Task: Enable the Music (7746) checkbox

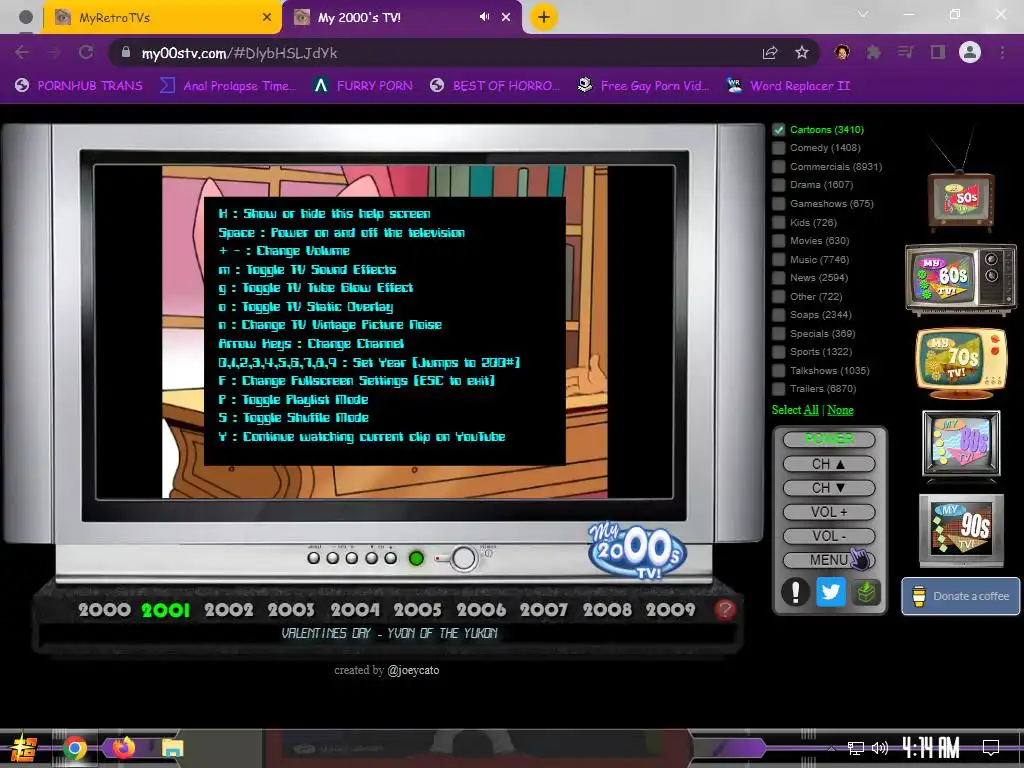Action: point(778,260)
